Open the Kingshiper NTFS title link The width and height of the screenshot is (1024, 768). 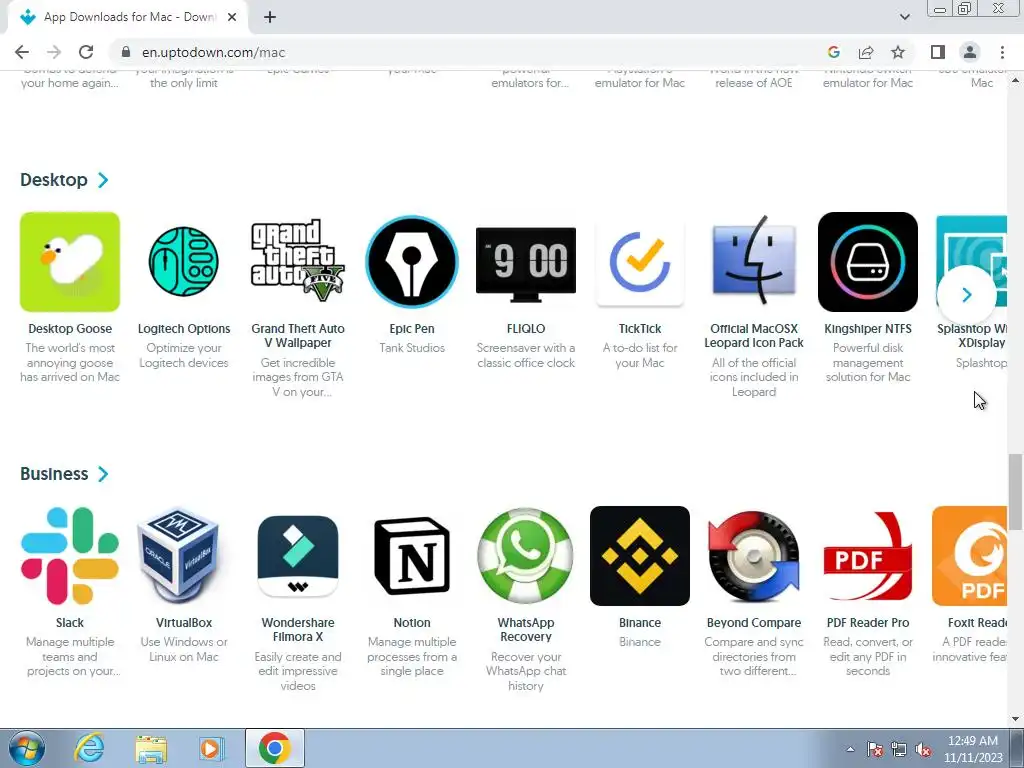868,329
